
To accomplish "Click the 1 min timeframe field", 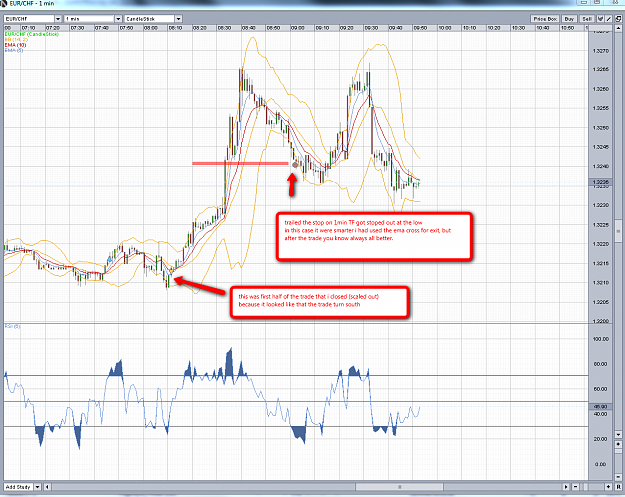I will click(90, 19).
